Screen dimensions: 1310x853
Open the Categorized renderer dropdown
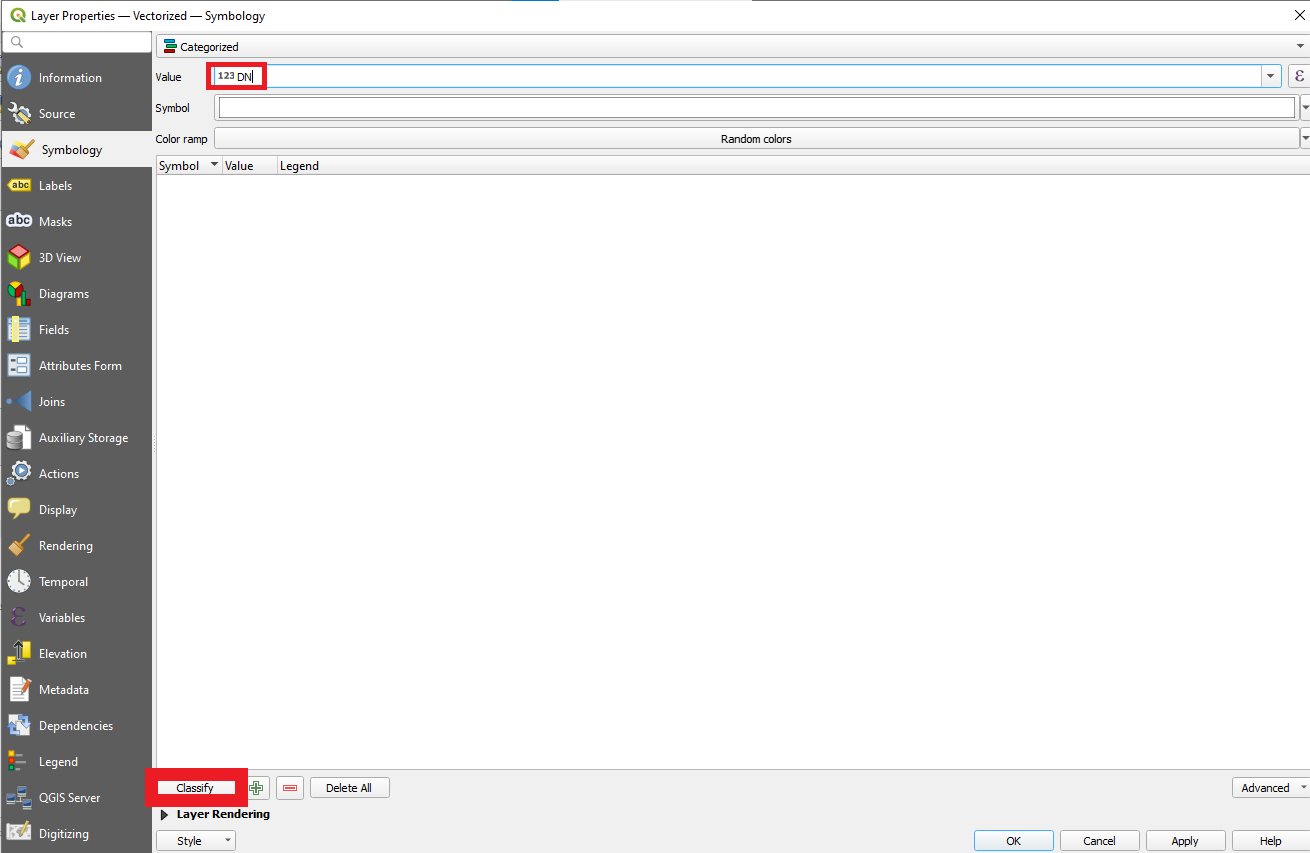tap(732, 46)
